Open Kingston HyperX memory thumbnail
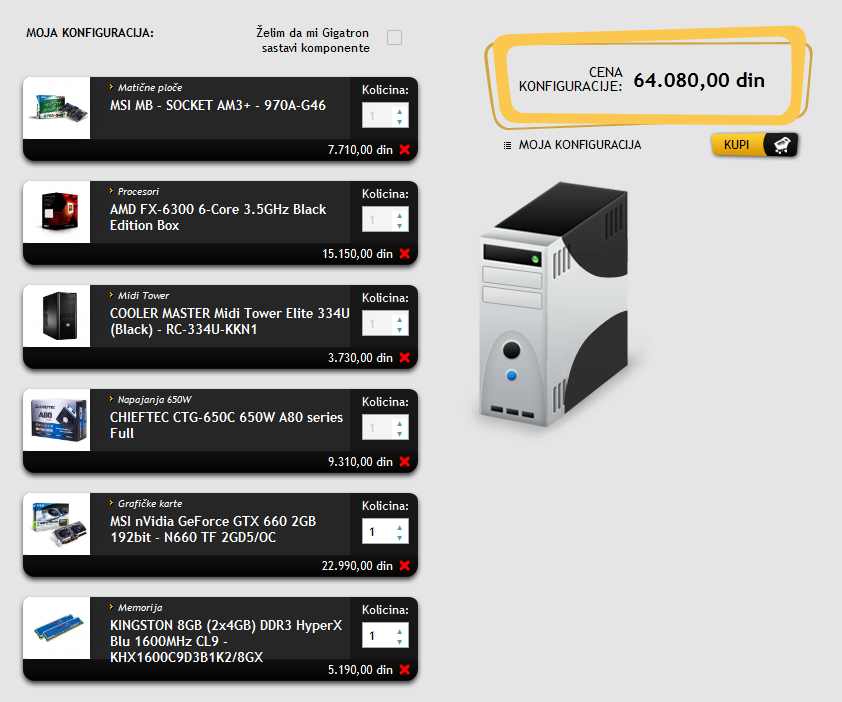This screenshot has height=702, width=842. 56,628
